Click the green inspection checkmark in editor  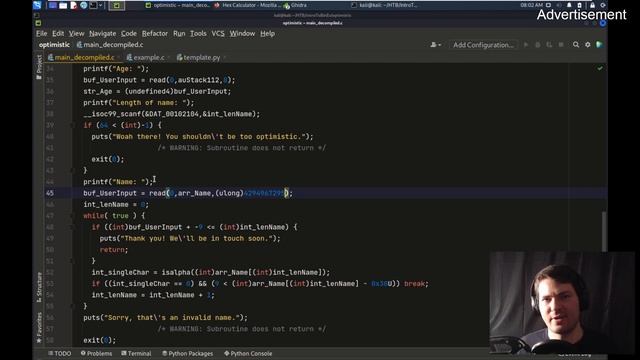[x=600, y=68]
